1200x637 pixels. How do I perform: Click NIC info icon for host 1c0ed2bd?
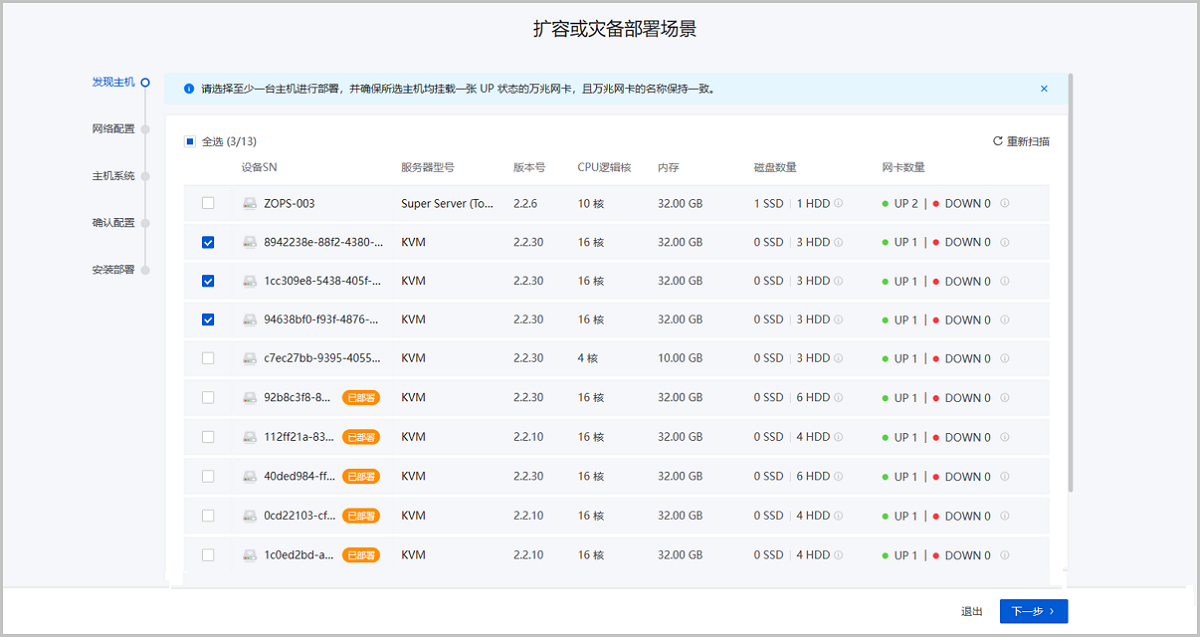point(1004,555)
